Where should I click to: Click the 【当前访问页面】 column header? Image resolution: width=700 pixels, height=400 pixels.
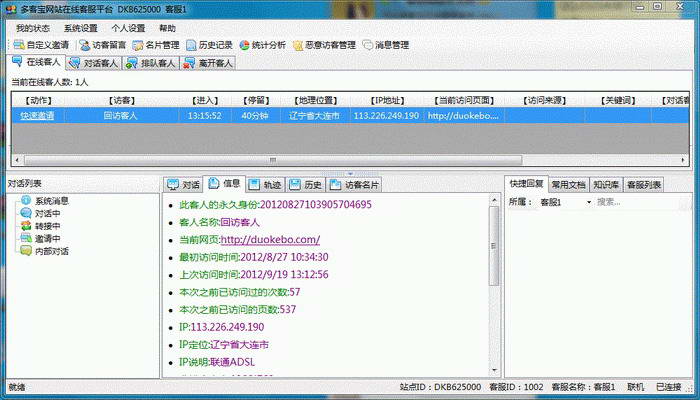point(464,100)
